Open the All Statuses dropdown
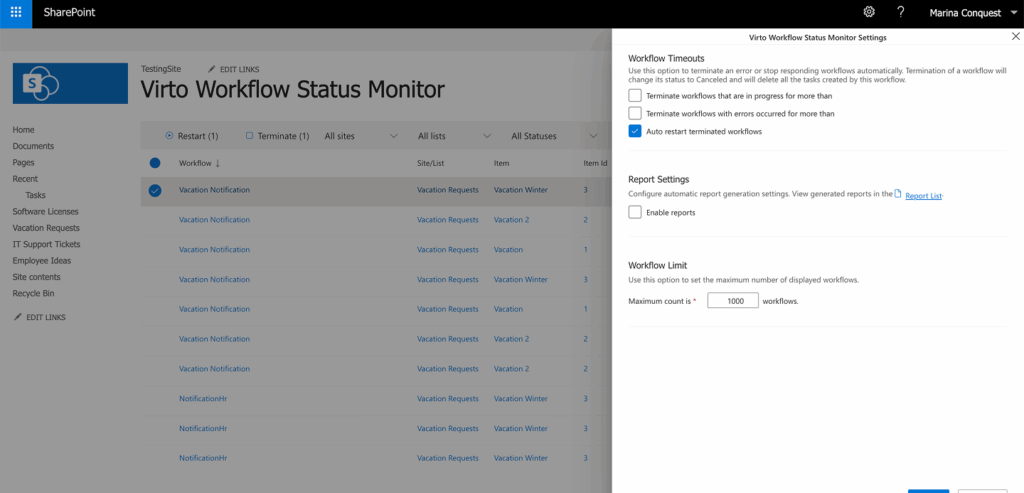 point(554,136)
